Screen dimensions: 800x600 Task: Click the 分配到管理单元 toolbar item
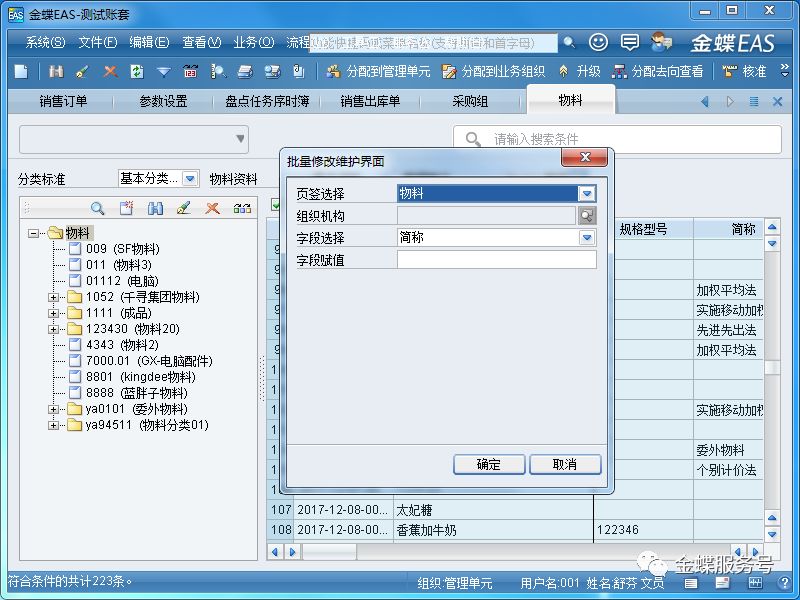click(x=379, y=71)
